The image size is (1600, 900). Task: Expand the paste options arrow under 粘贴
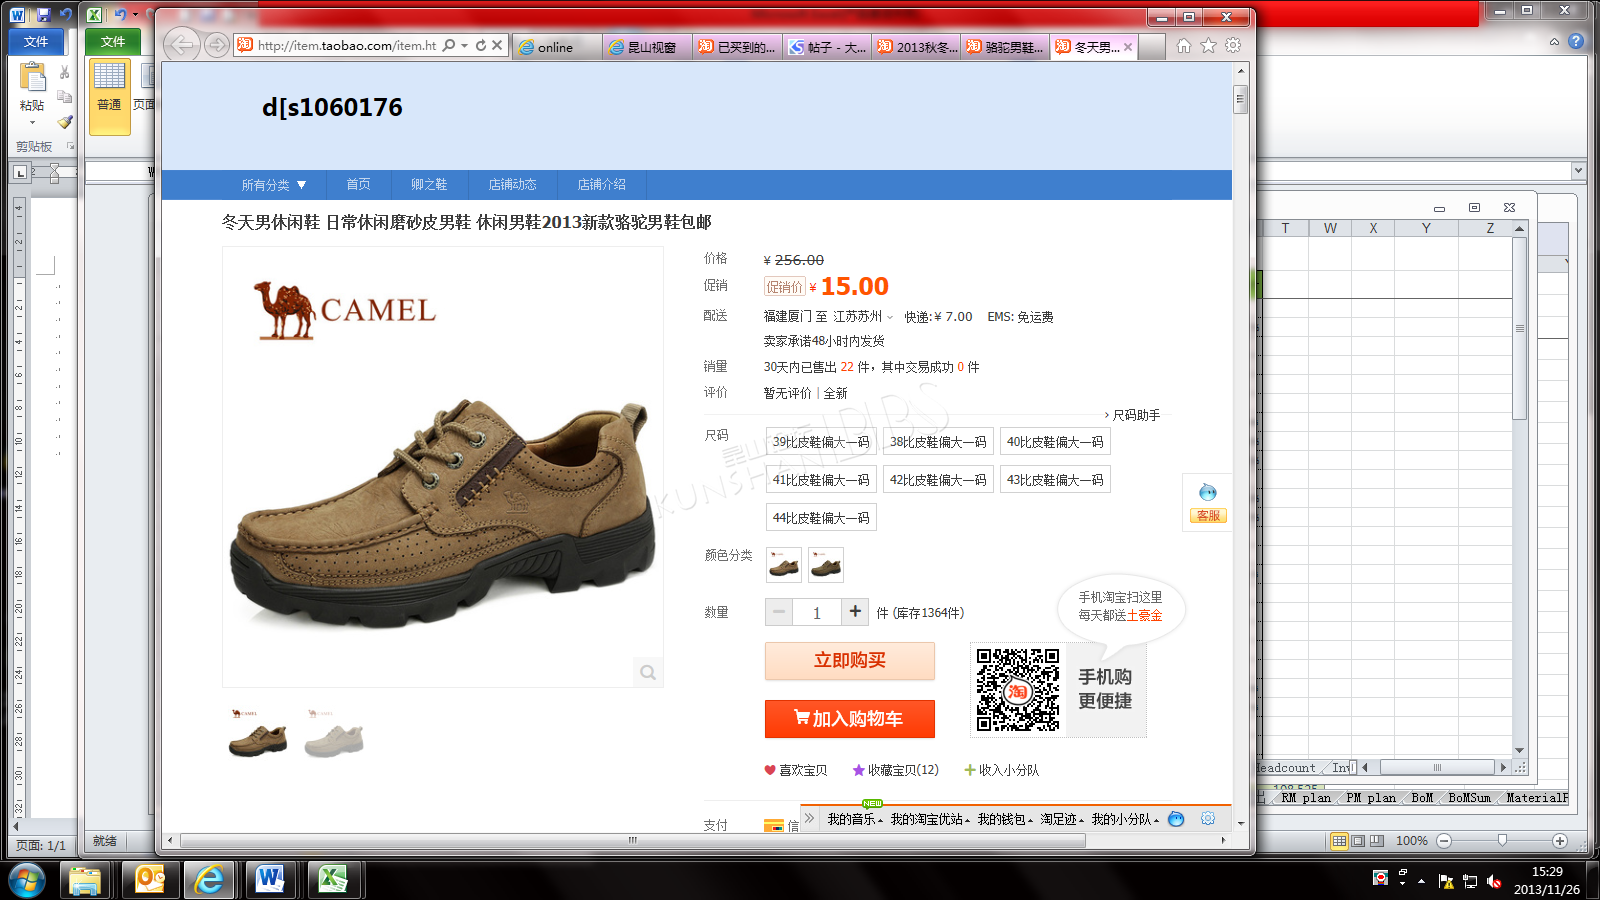point(32,123)
